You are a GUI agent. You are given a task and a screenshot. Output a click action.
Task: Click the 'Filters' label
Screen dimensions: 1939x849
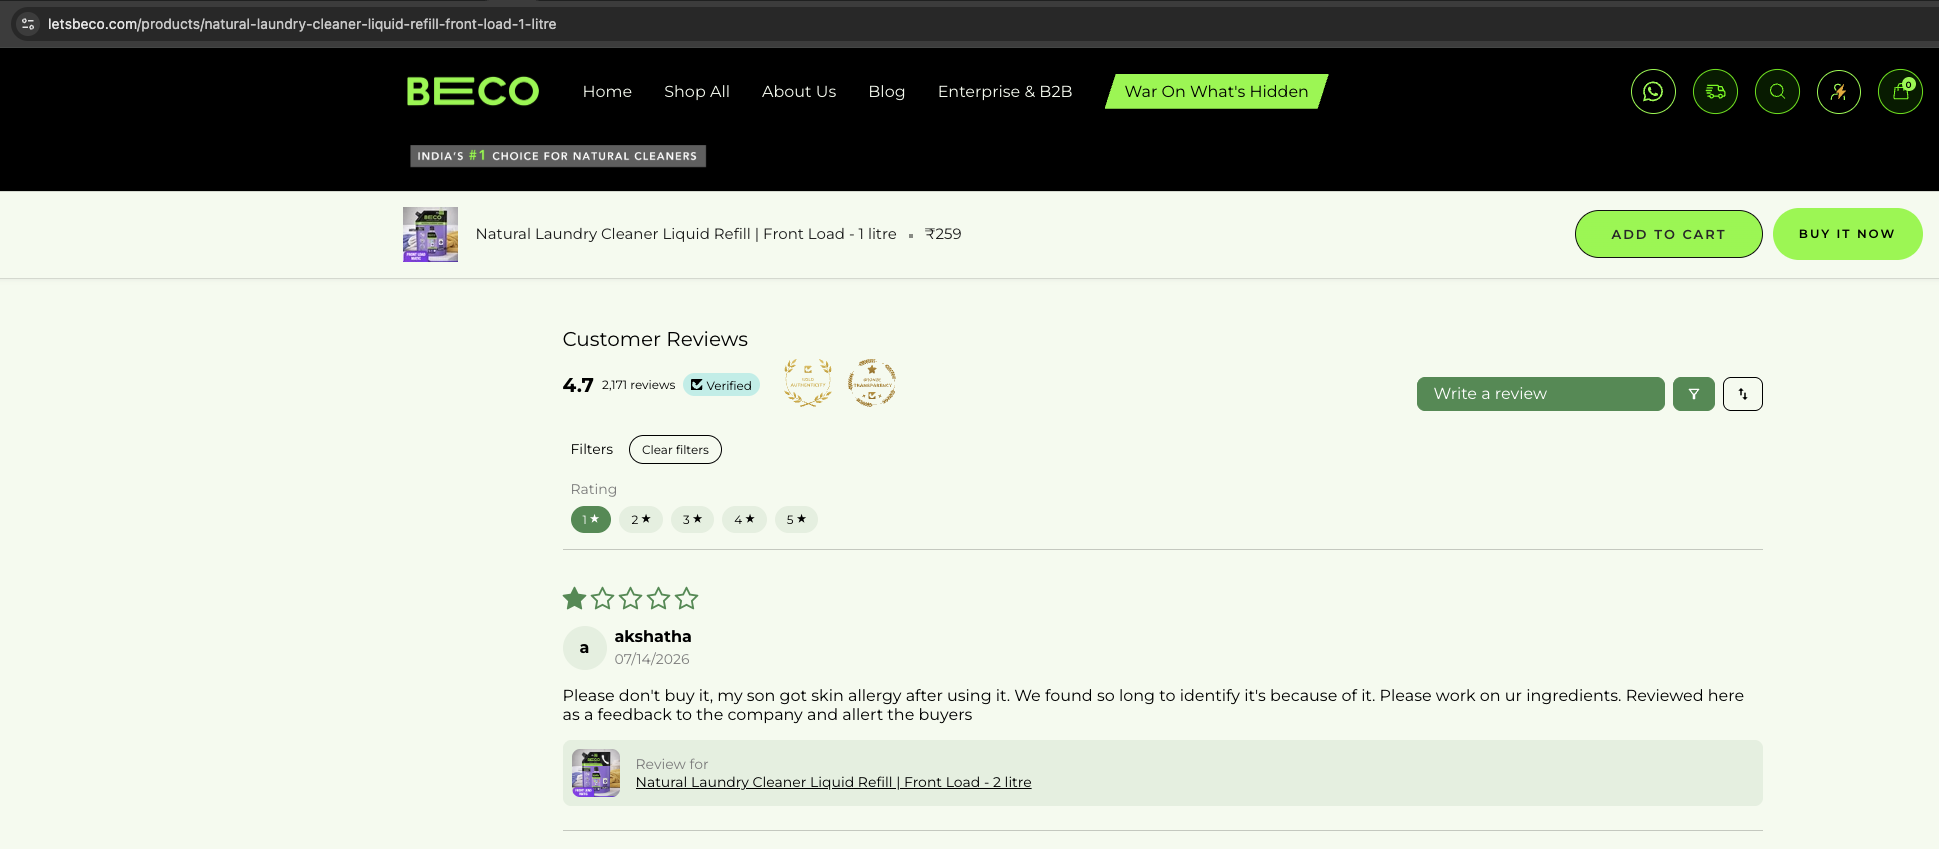tap(592, 450)
